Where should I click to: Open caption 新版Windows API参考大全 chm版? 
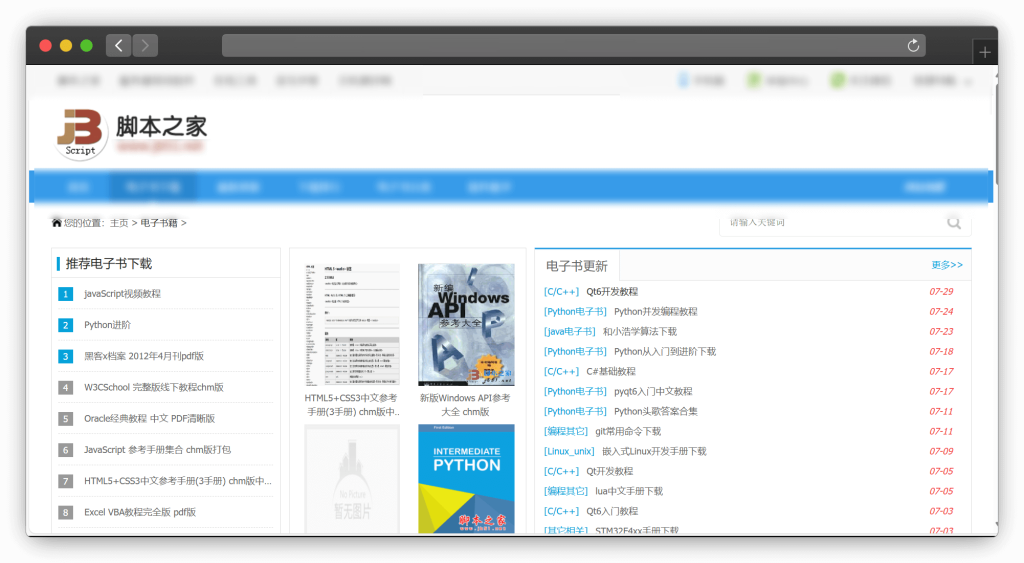click(x=465, y=405)
